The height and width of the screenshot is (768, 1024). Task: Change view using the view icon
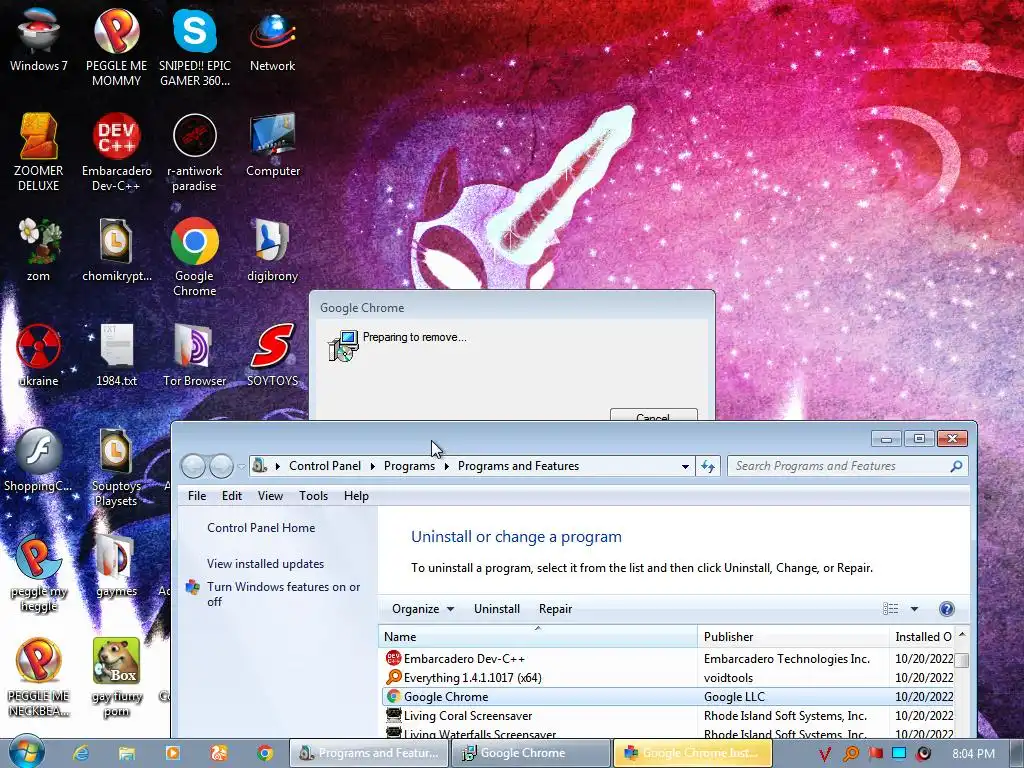click(890, 609)
